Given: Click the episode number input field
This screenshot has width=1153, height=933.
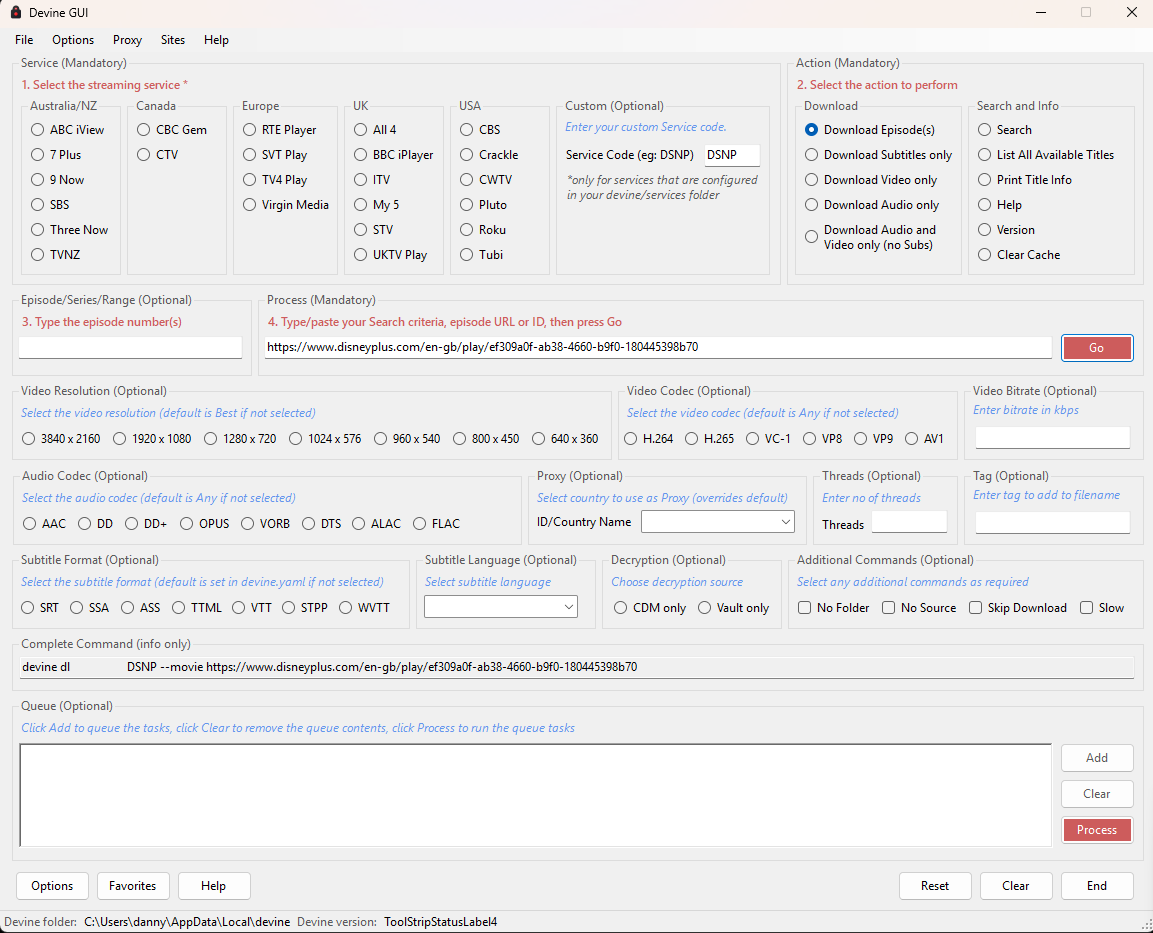Looking at the screenshot, I should coord(130,347).
